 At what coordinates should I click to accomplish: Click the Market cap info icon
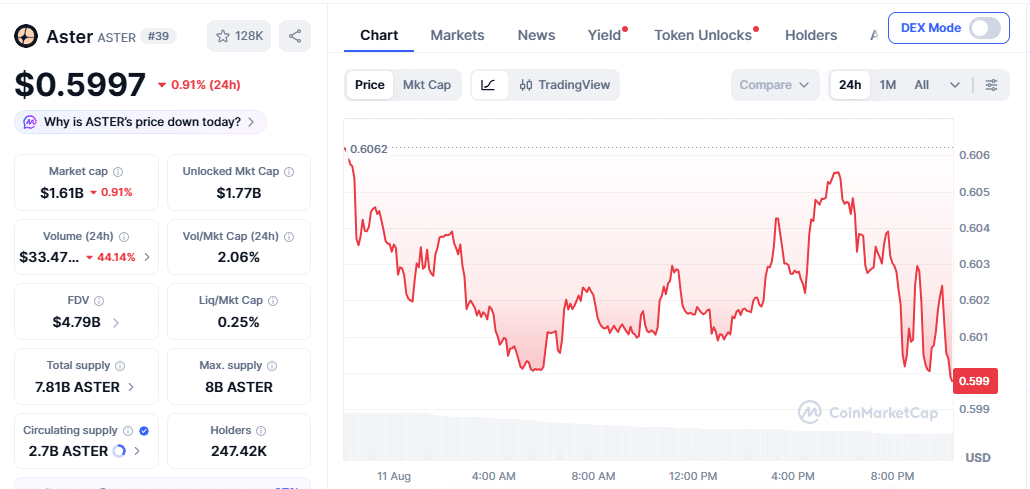(x=118, y=172)
